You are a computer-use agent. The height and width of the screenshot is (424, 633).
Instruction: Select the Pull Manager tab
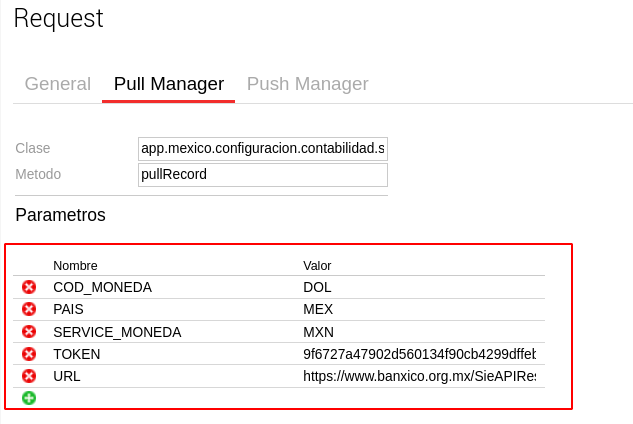click(x=168, y=84)
